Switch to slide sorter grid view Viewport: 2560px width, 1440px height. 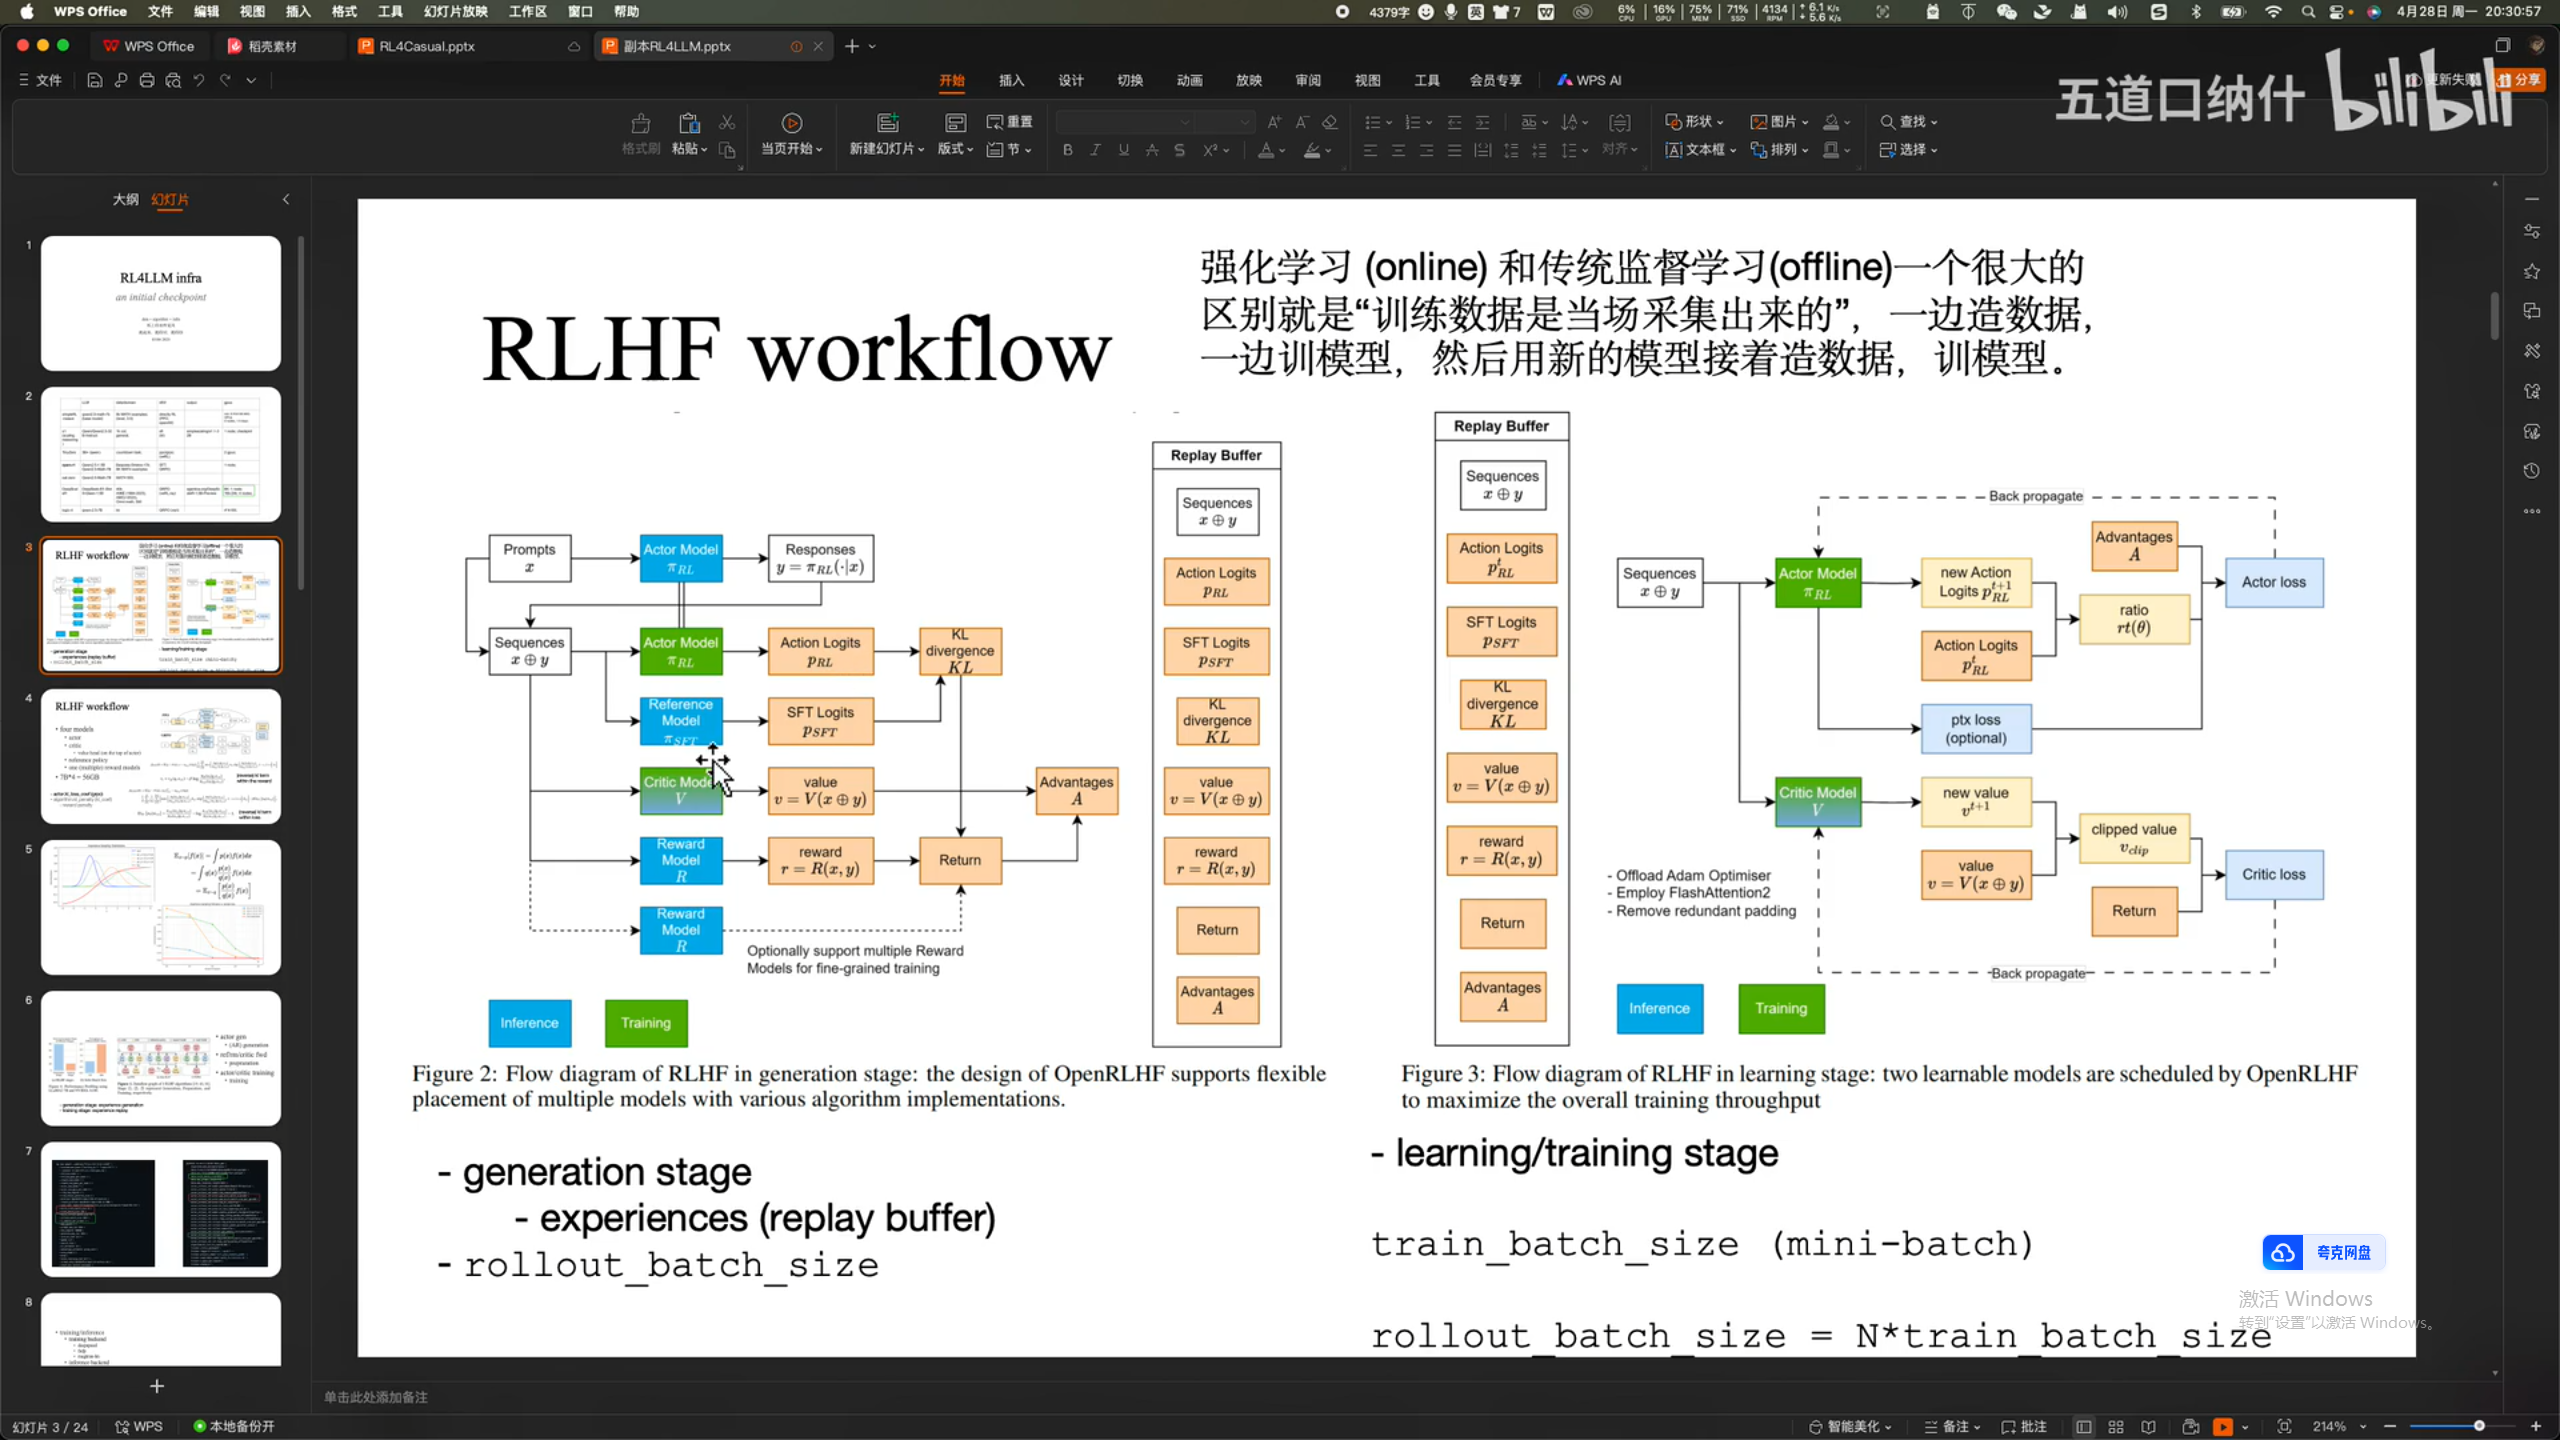(2116, 1427)
